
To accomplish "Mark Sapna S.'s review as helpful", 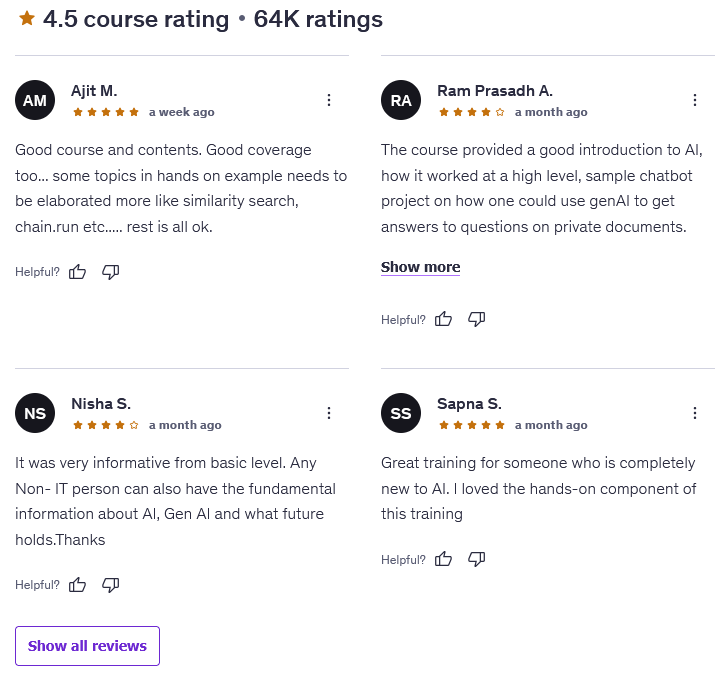I will (x=444, y=559).
